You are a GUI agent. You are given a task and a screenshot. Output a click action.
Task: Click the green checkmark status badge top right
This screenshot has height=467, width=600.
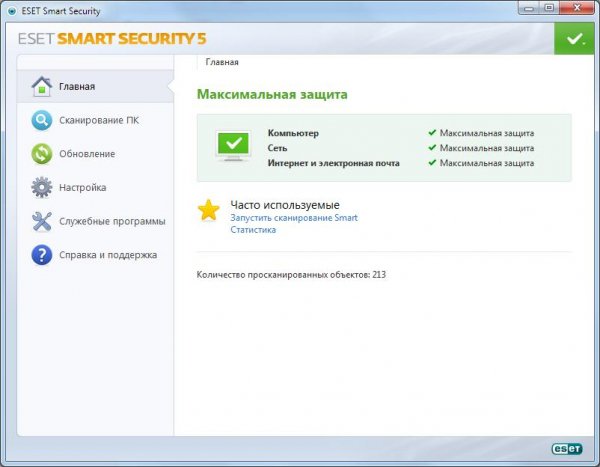point(574,38)
